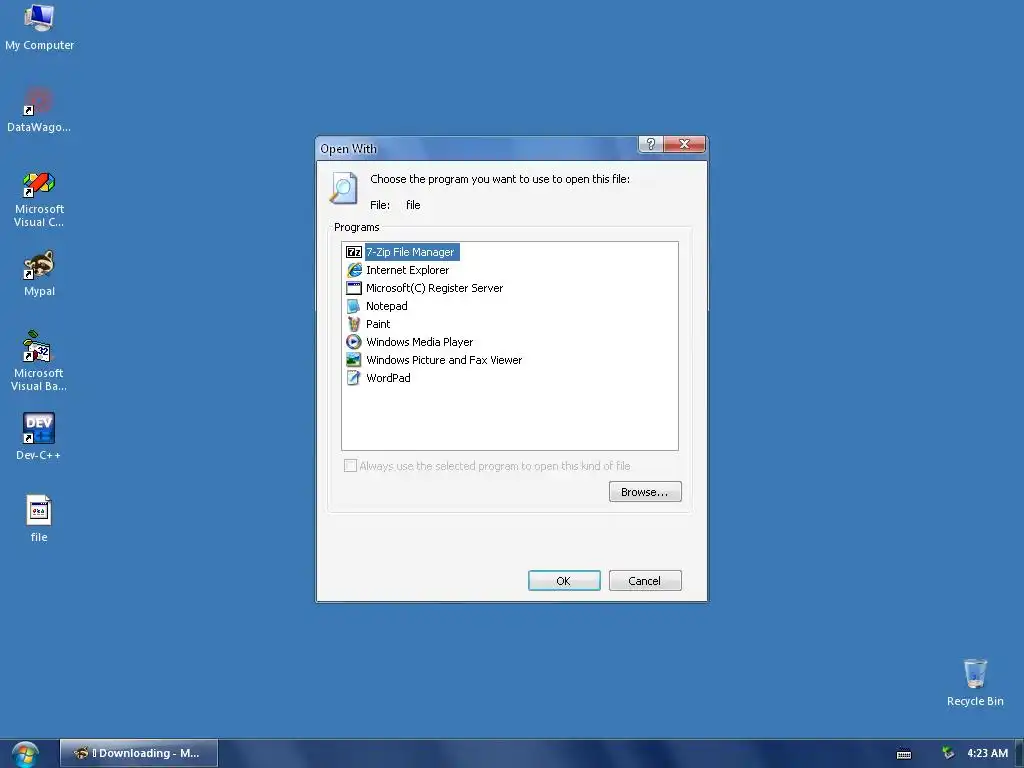Click the Paint program icon
Screen dimensions: 1024x768
click(354, 324)
